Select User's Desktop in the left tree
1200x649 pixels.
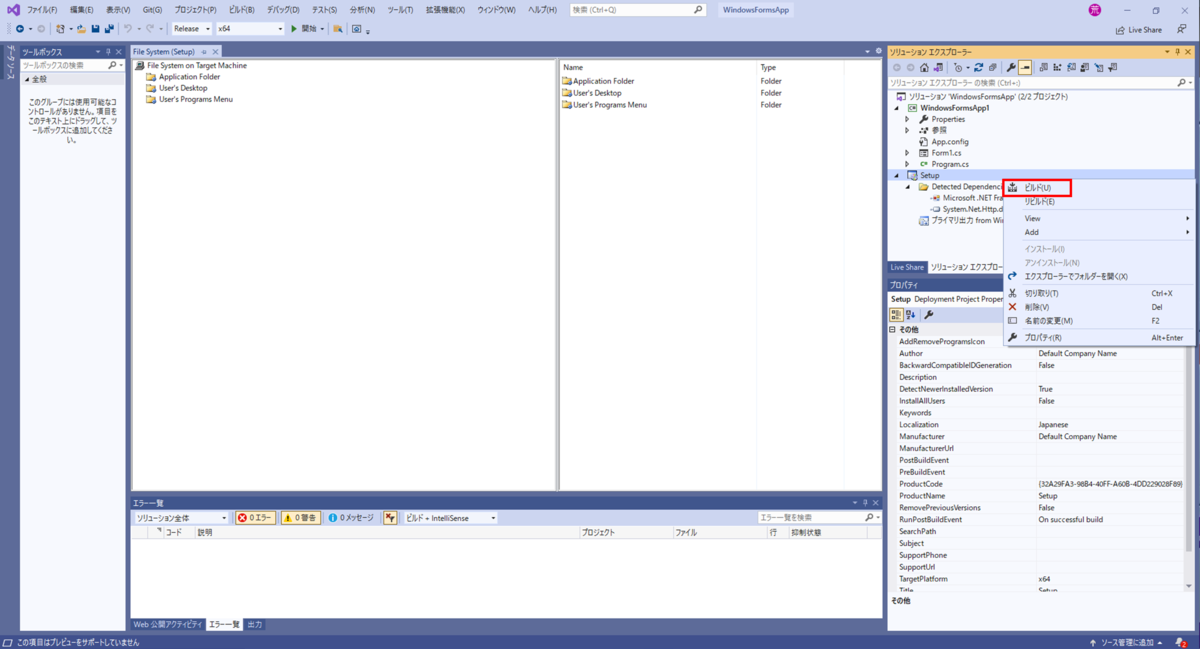click(x=183, y=88)
